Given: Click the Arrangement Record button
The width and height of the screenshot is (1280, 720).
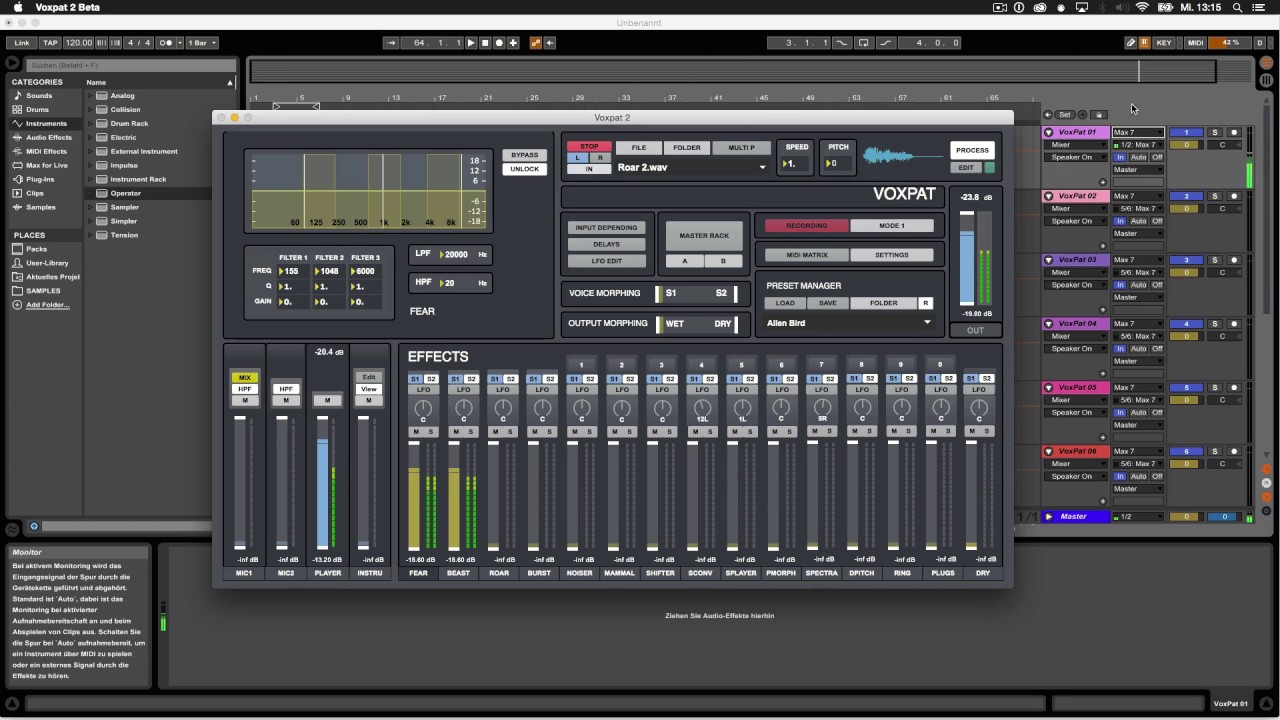Looking at the screenshot, I should pos(499,43).
